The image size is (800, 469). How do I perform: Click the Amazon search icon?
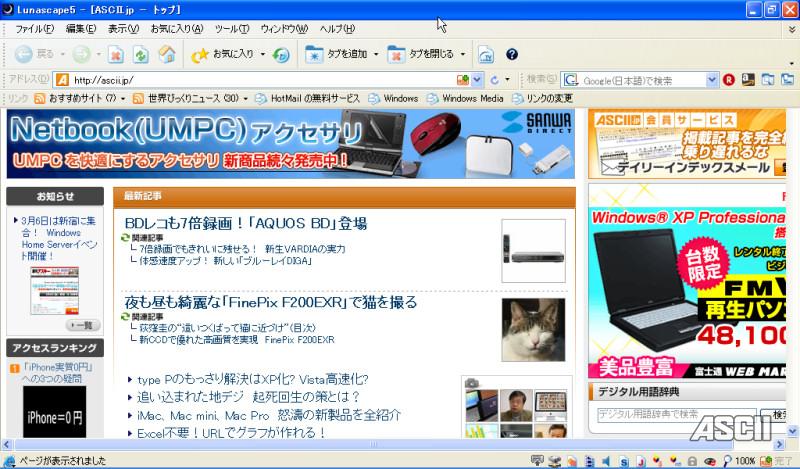[748, 80]
